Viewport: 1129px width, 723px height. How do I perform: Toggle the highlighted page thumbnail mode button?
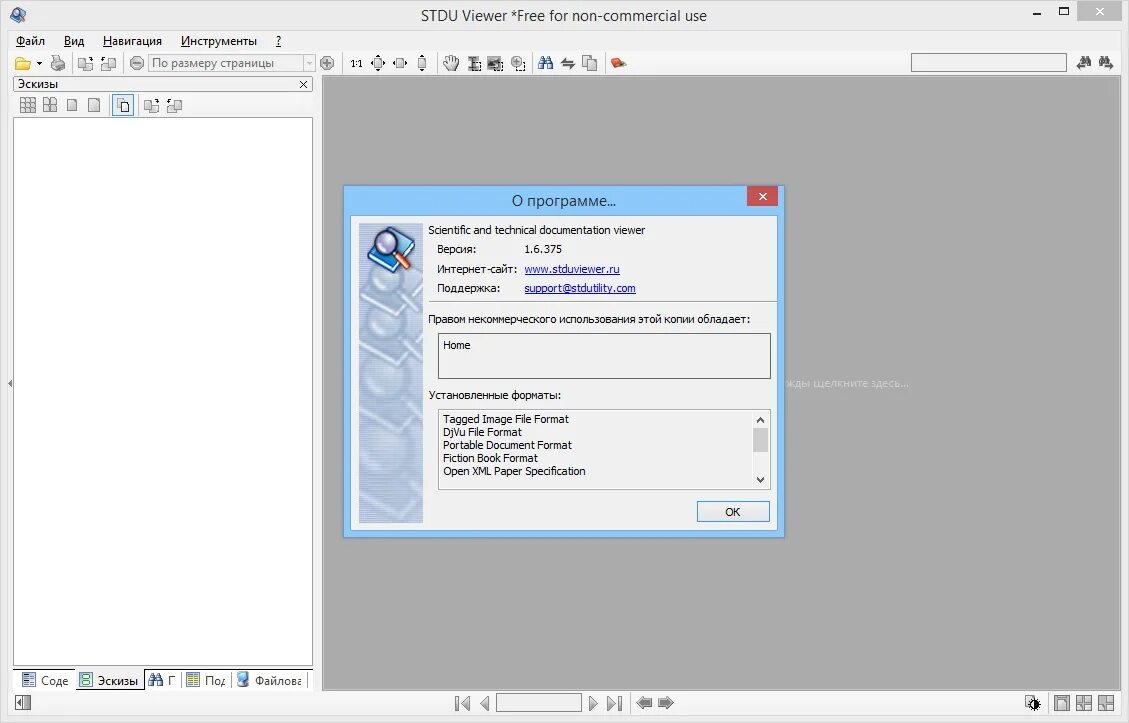tap(123, 106)
